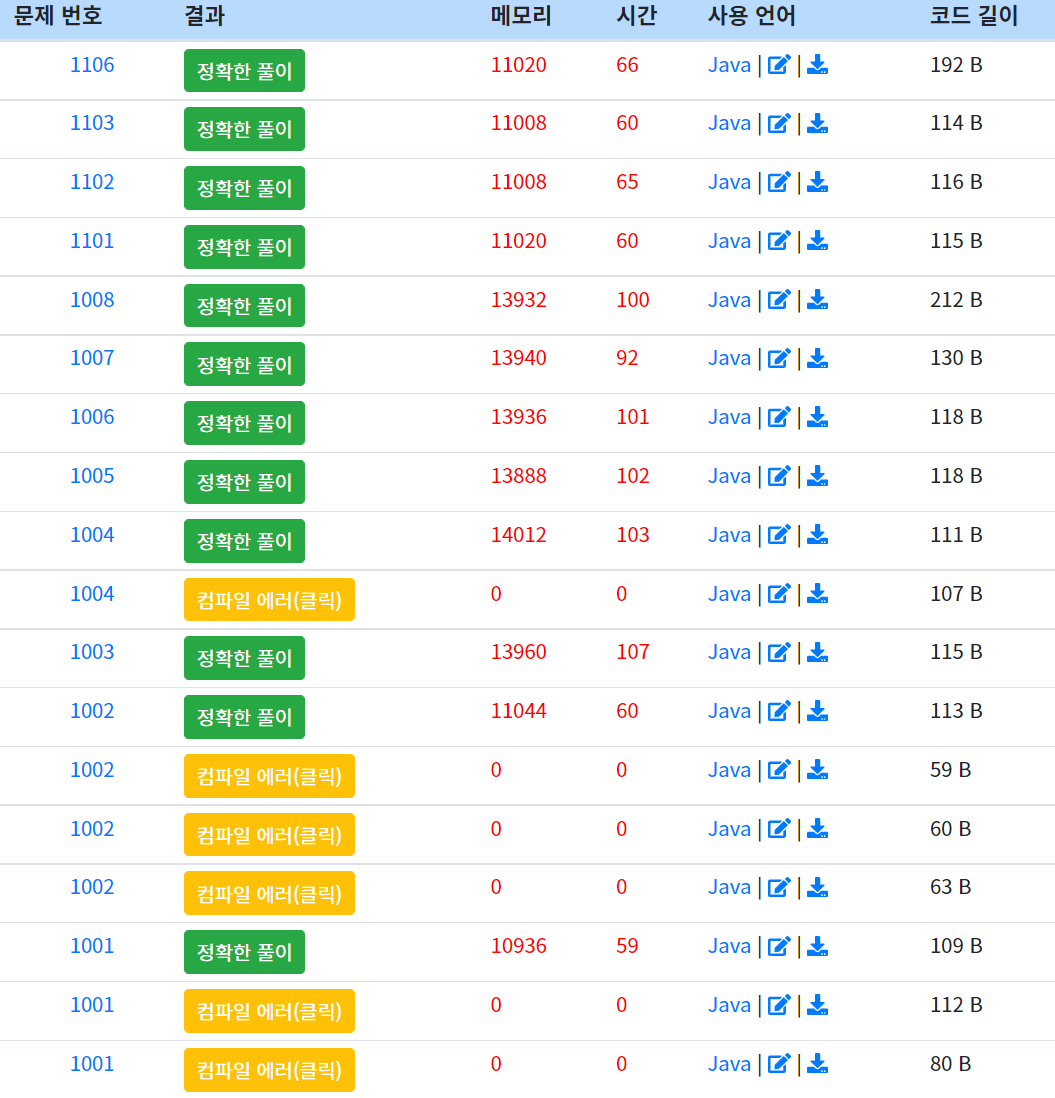Click the 코드 길이 column header
Image resolution: width=1055 pixels, height=1098 pixels.
point(974,16)
